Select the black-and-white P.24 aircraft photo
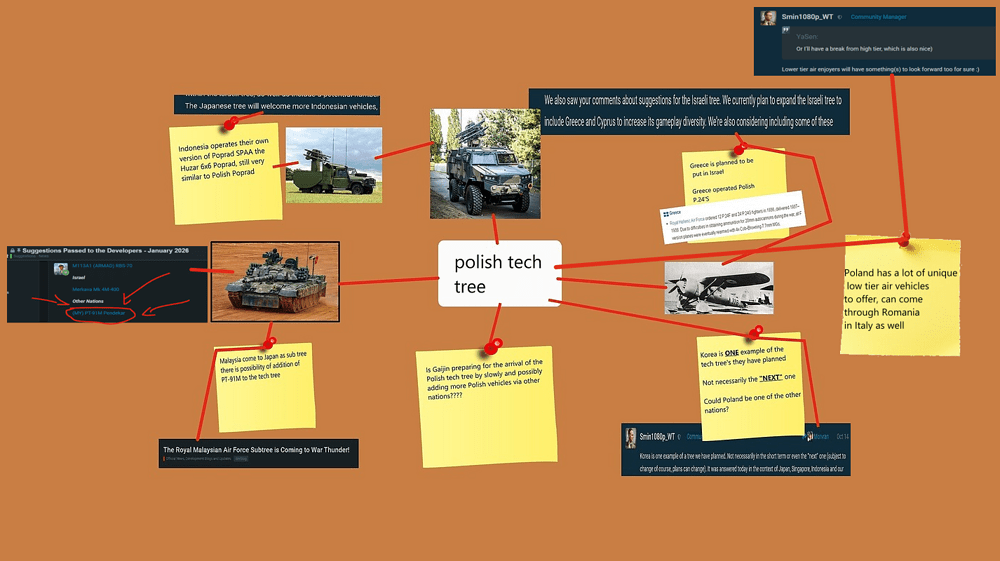Screen dimensions: 1000x561 click(718, 287)
